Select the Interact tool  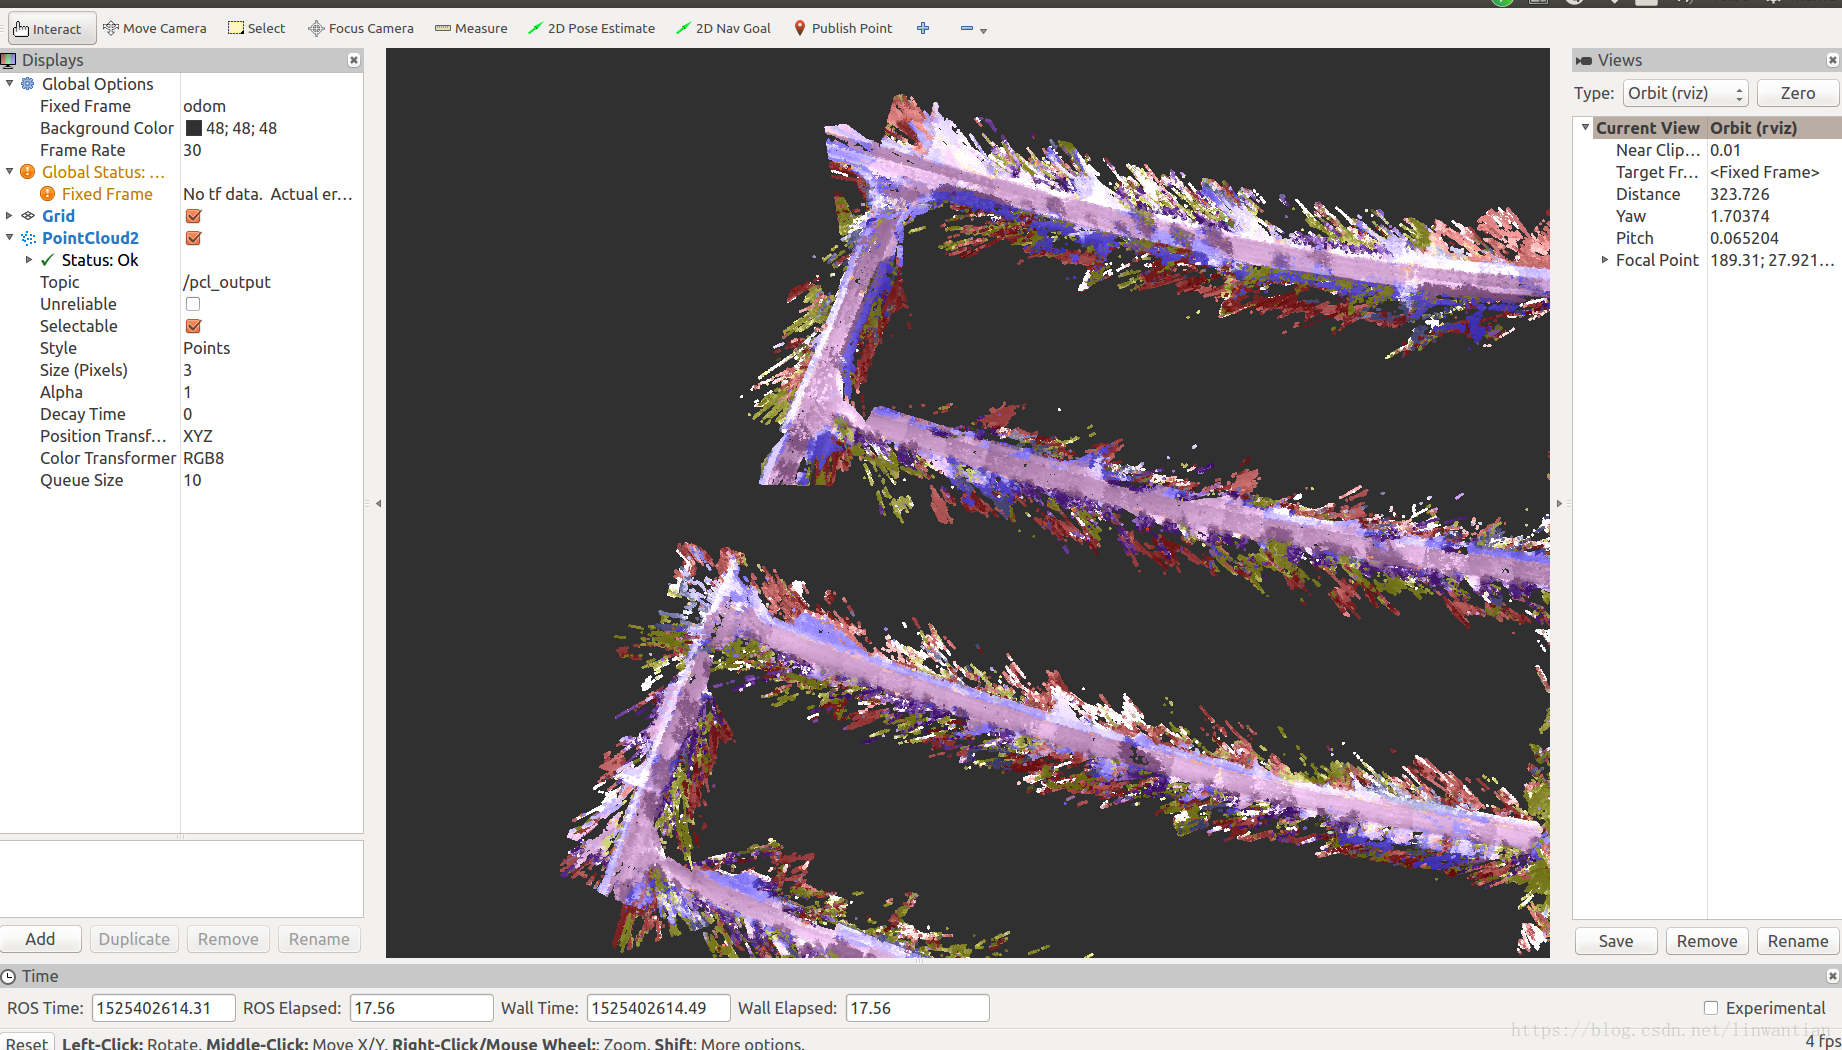point(52,28)
